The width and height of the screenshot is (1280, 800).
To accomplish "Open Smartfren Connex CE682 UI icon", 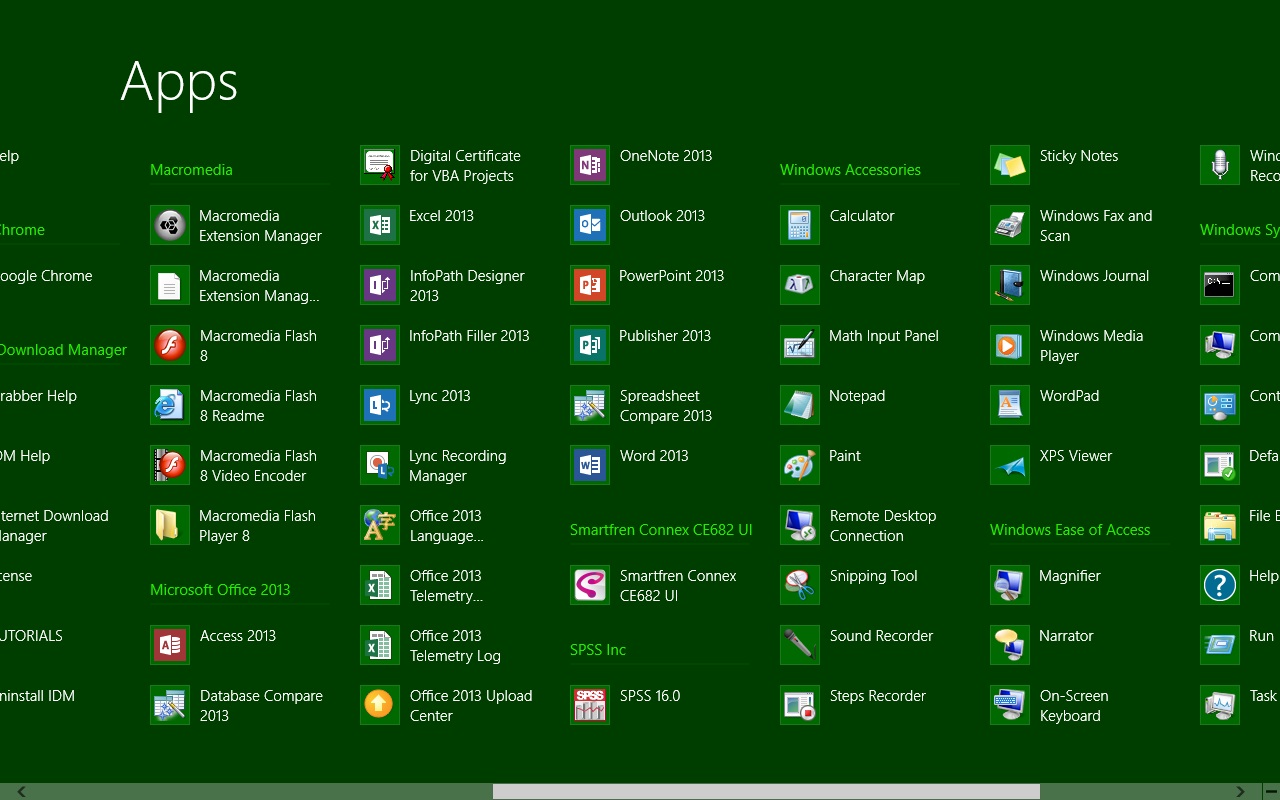I will [590, 585].
